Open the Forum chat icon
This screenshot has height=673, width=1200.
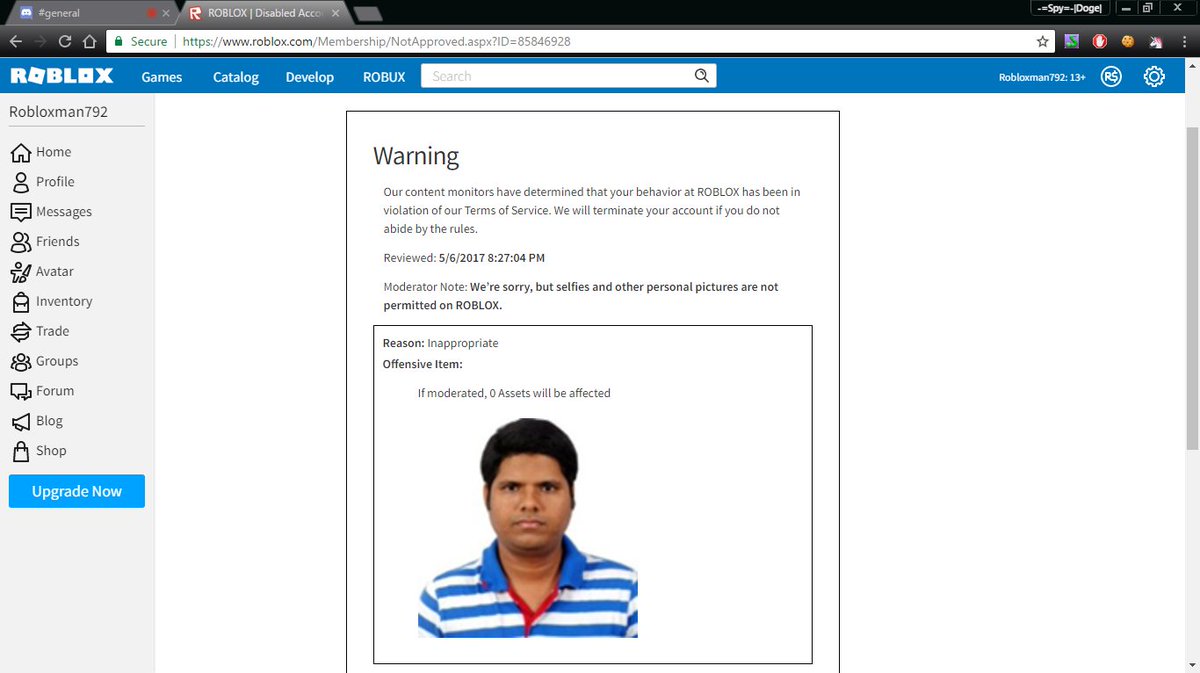coord(20,391)
